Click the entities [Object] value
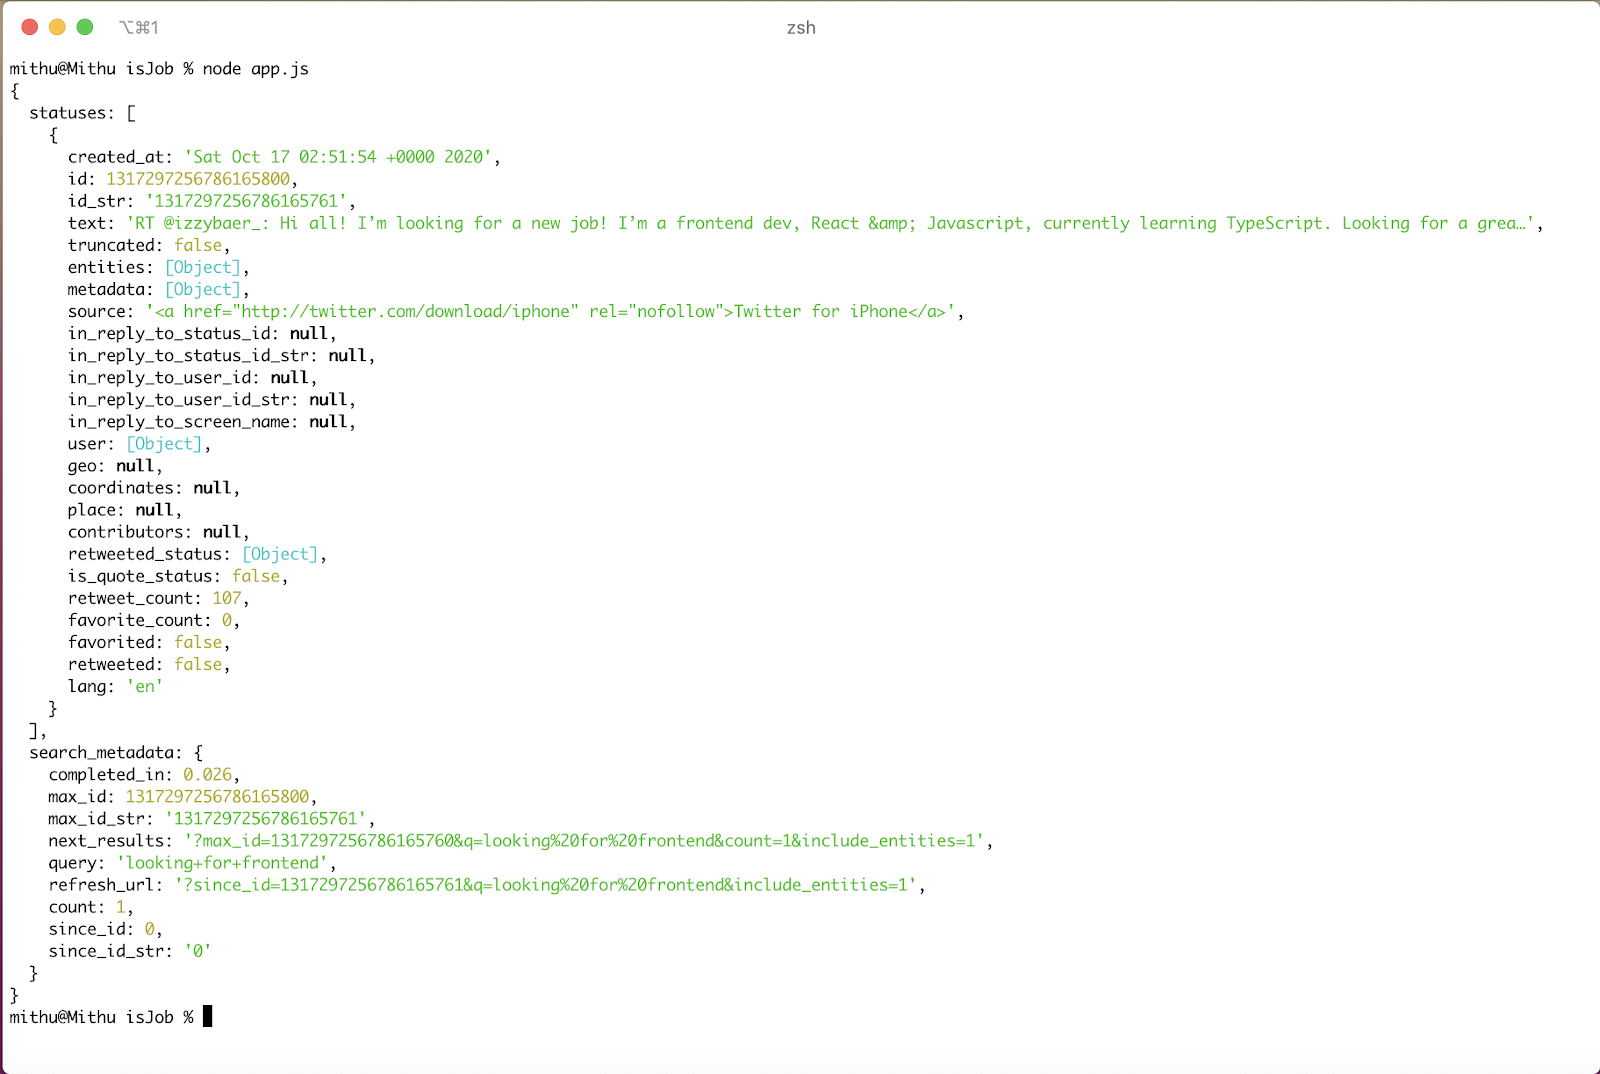Screen dimensions: 1600x1074 click(203, 267)
